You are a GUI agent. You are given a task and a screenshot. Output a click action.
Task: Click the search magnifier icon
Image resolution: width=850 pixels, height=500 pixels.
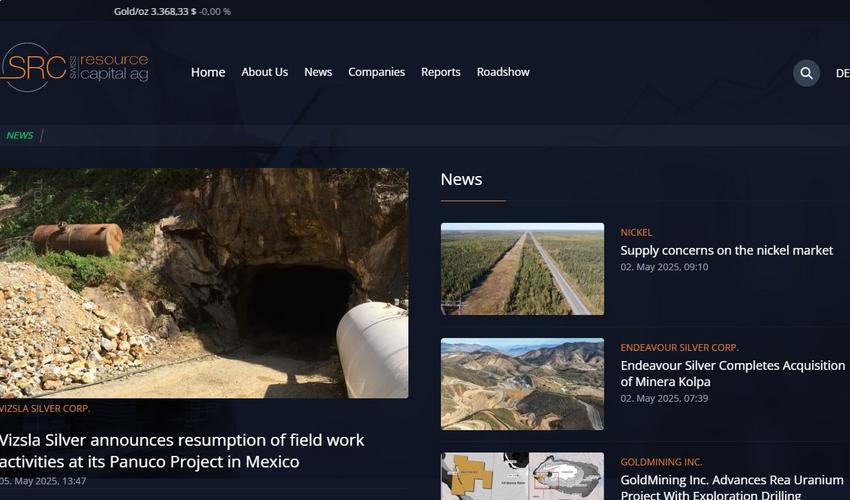(x=806, y=73)
